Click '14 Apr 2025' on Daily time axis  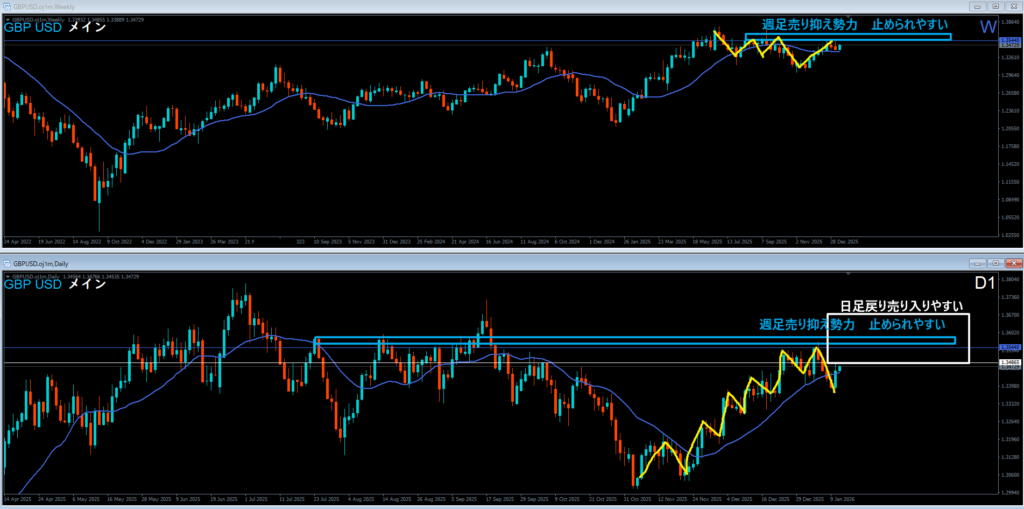(16, 497)
